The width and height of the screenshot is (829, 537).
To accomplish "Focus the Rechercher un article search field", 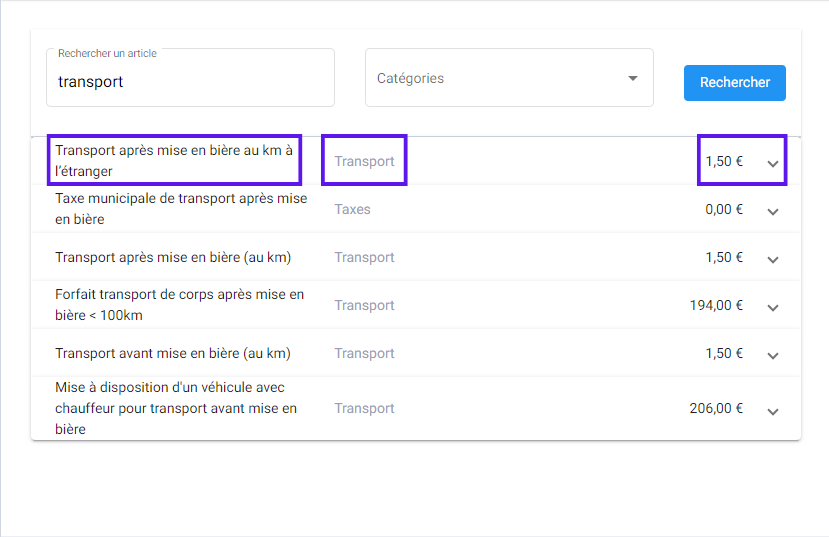I will pyautogui.click(x=190, y=78).
